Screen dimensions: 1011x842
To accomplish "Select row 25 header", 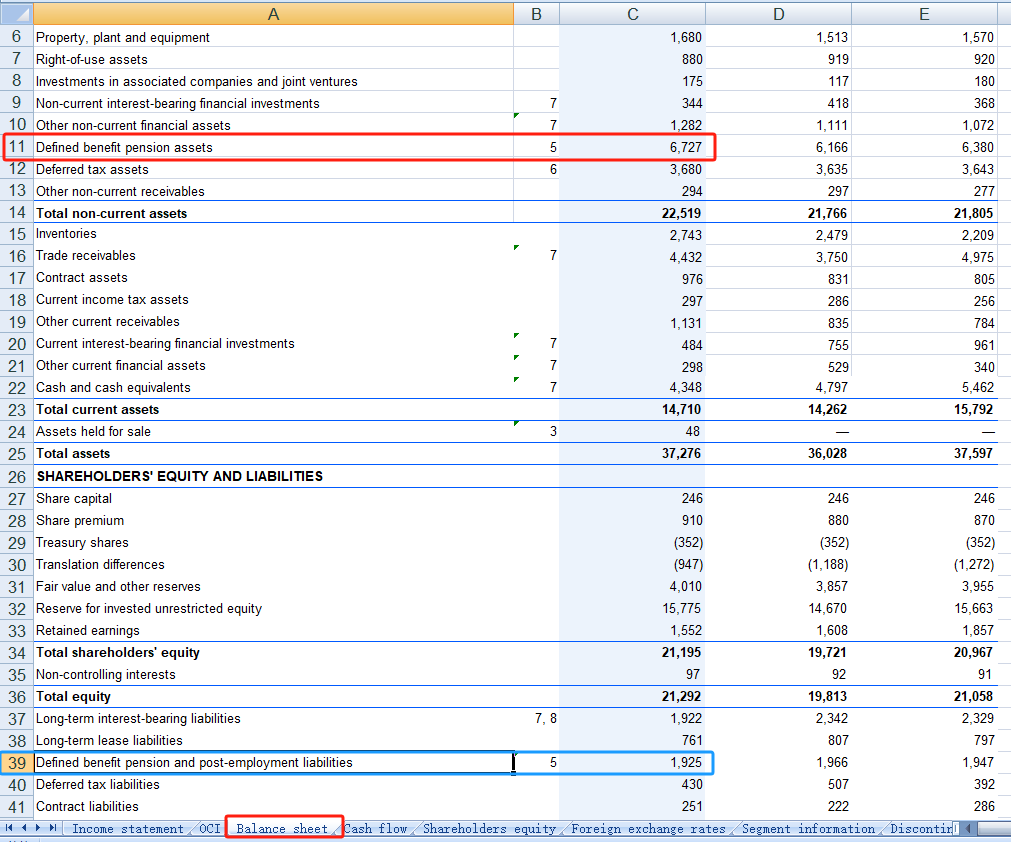I will point(17,454).
